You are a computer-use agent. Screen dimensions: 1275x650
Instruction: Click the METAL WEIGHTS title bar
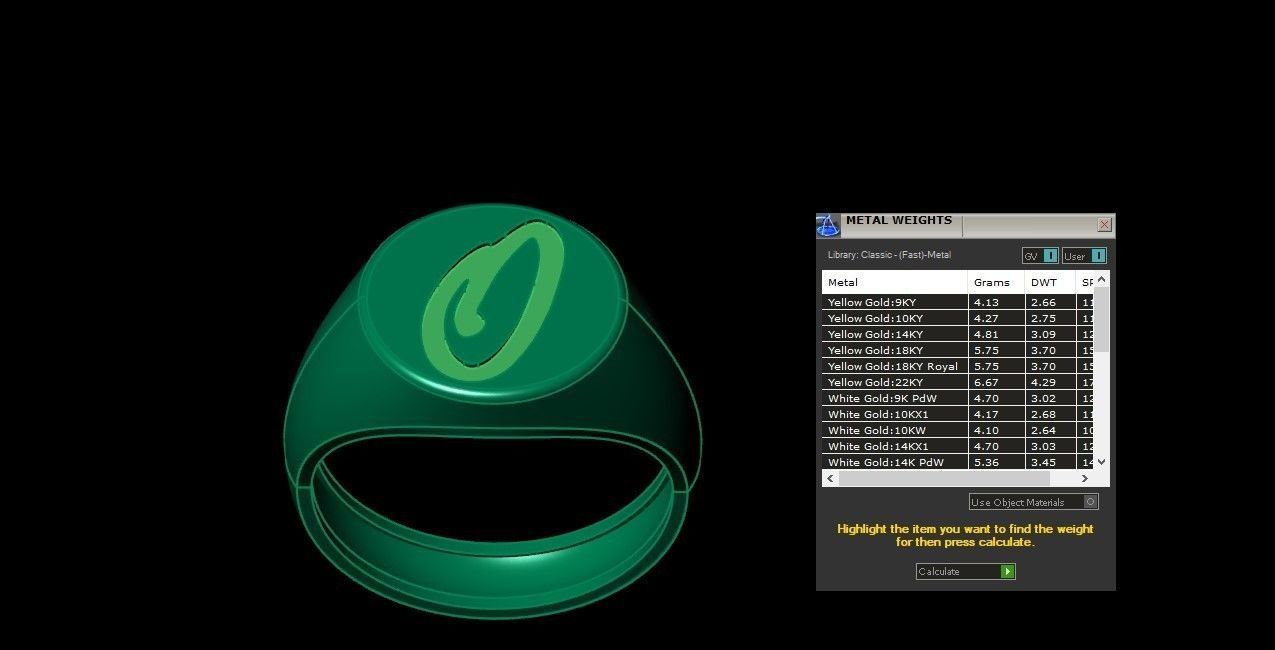coord(965,225)
